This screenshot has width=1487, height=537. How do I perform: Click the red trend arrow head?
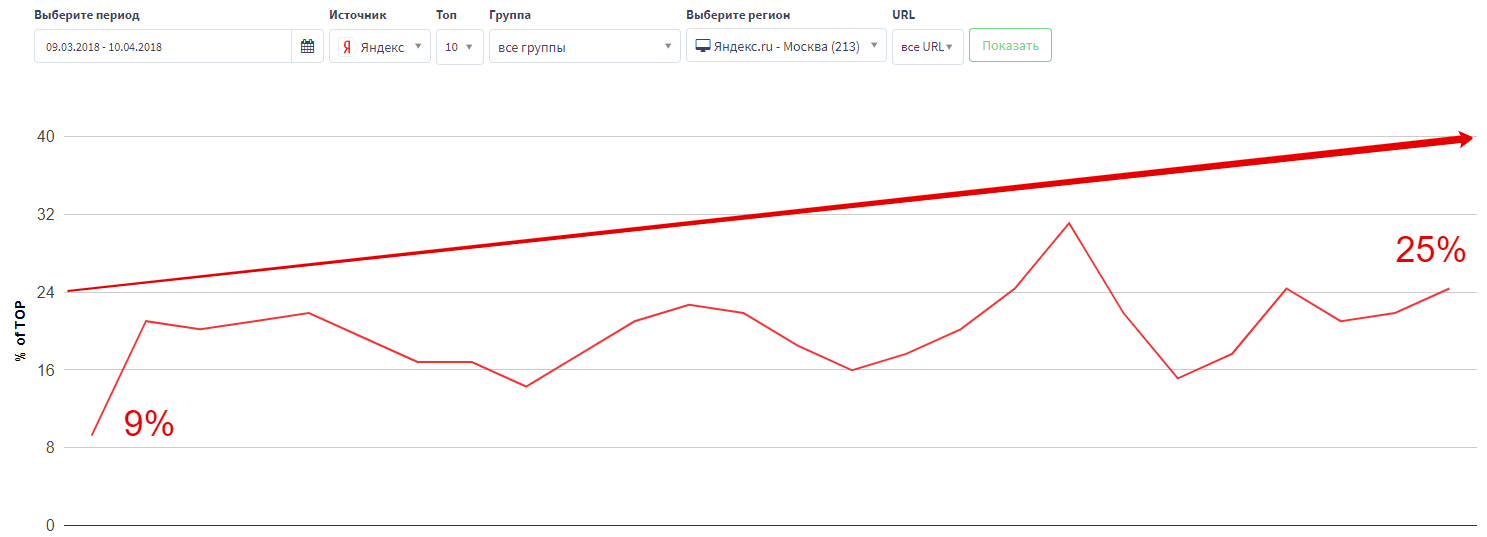click(x=1465, y=139)
